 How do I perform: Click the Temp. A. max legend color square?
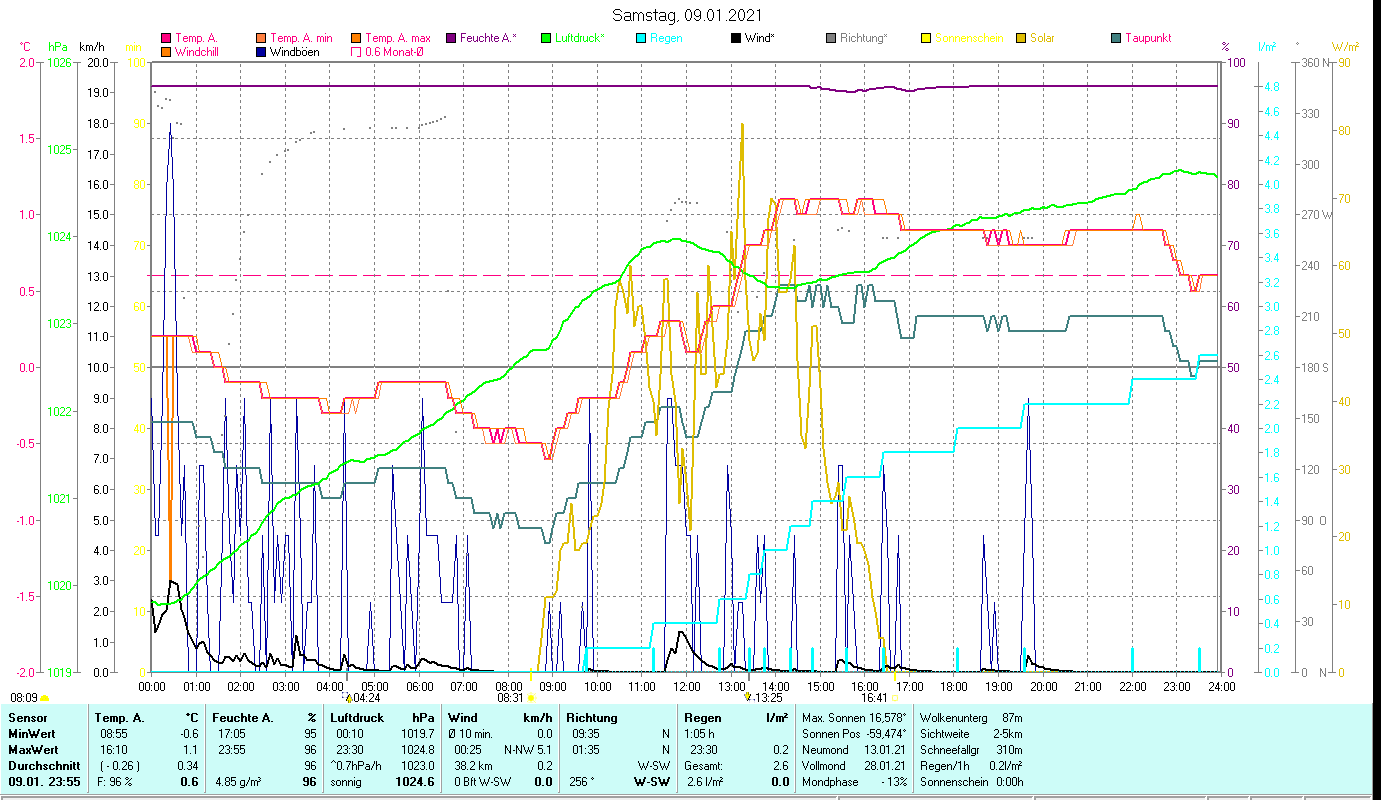coord(356,38)
